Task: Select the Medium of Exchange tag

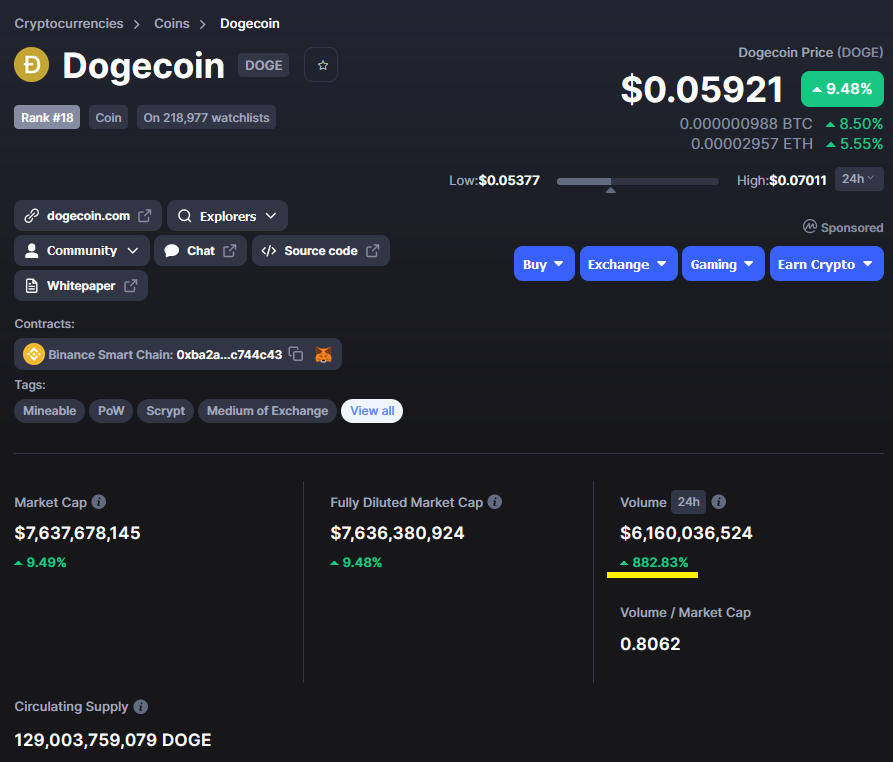Action: pos(267,411)
